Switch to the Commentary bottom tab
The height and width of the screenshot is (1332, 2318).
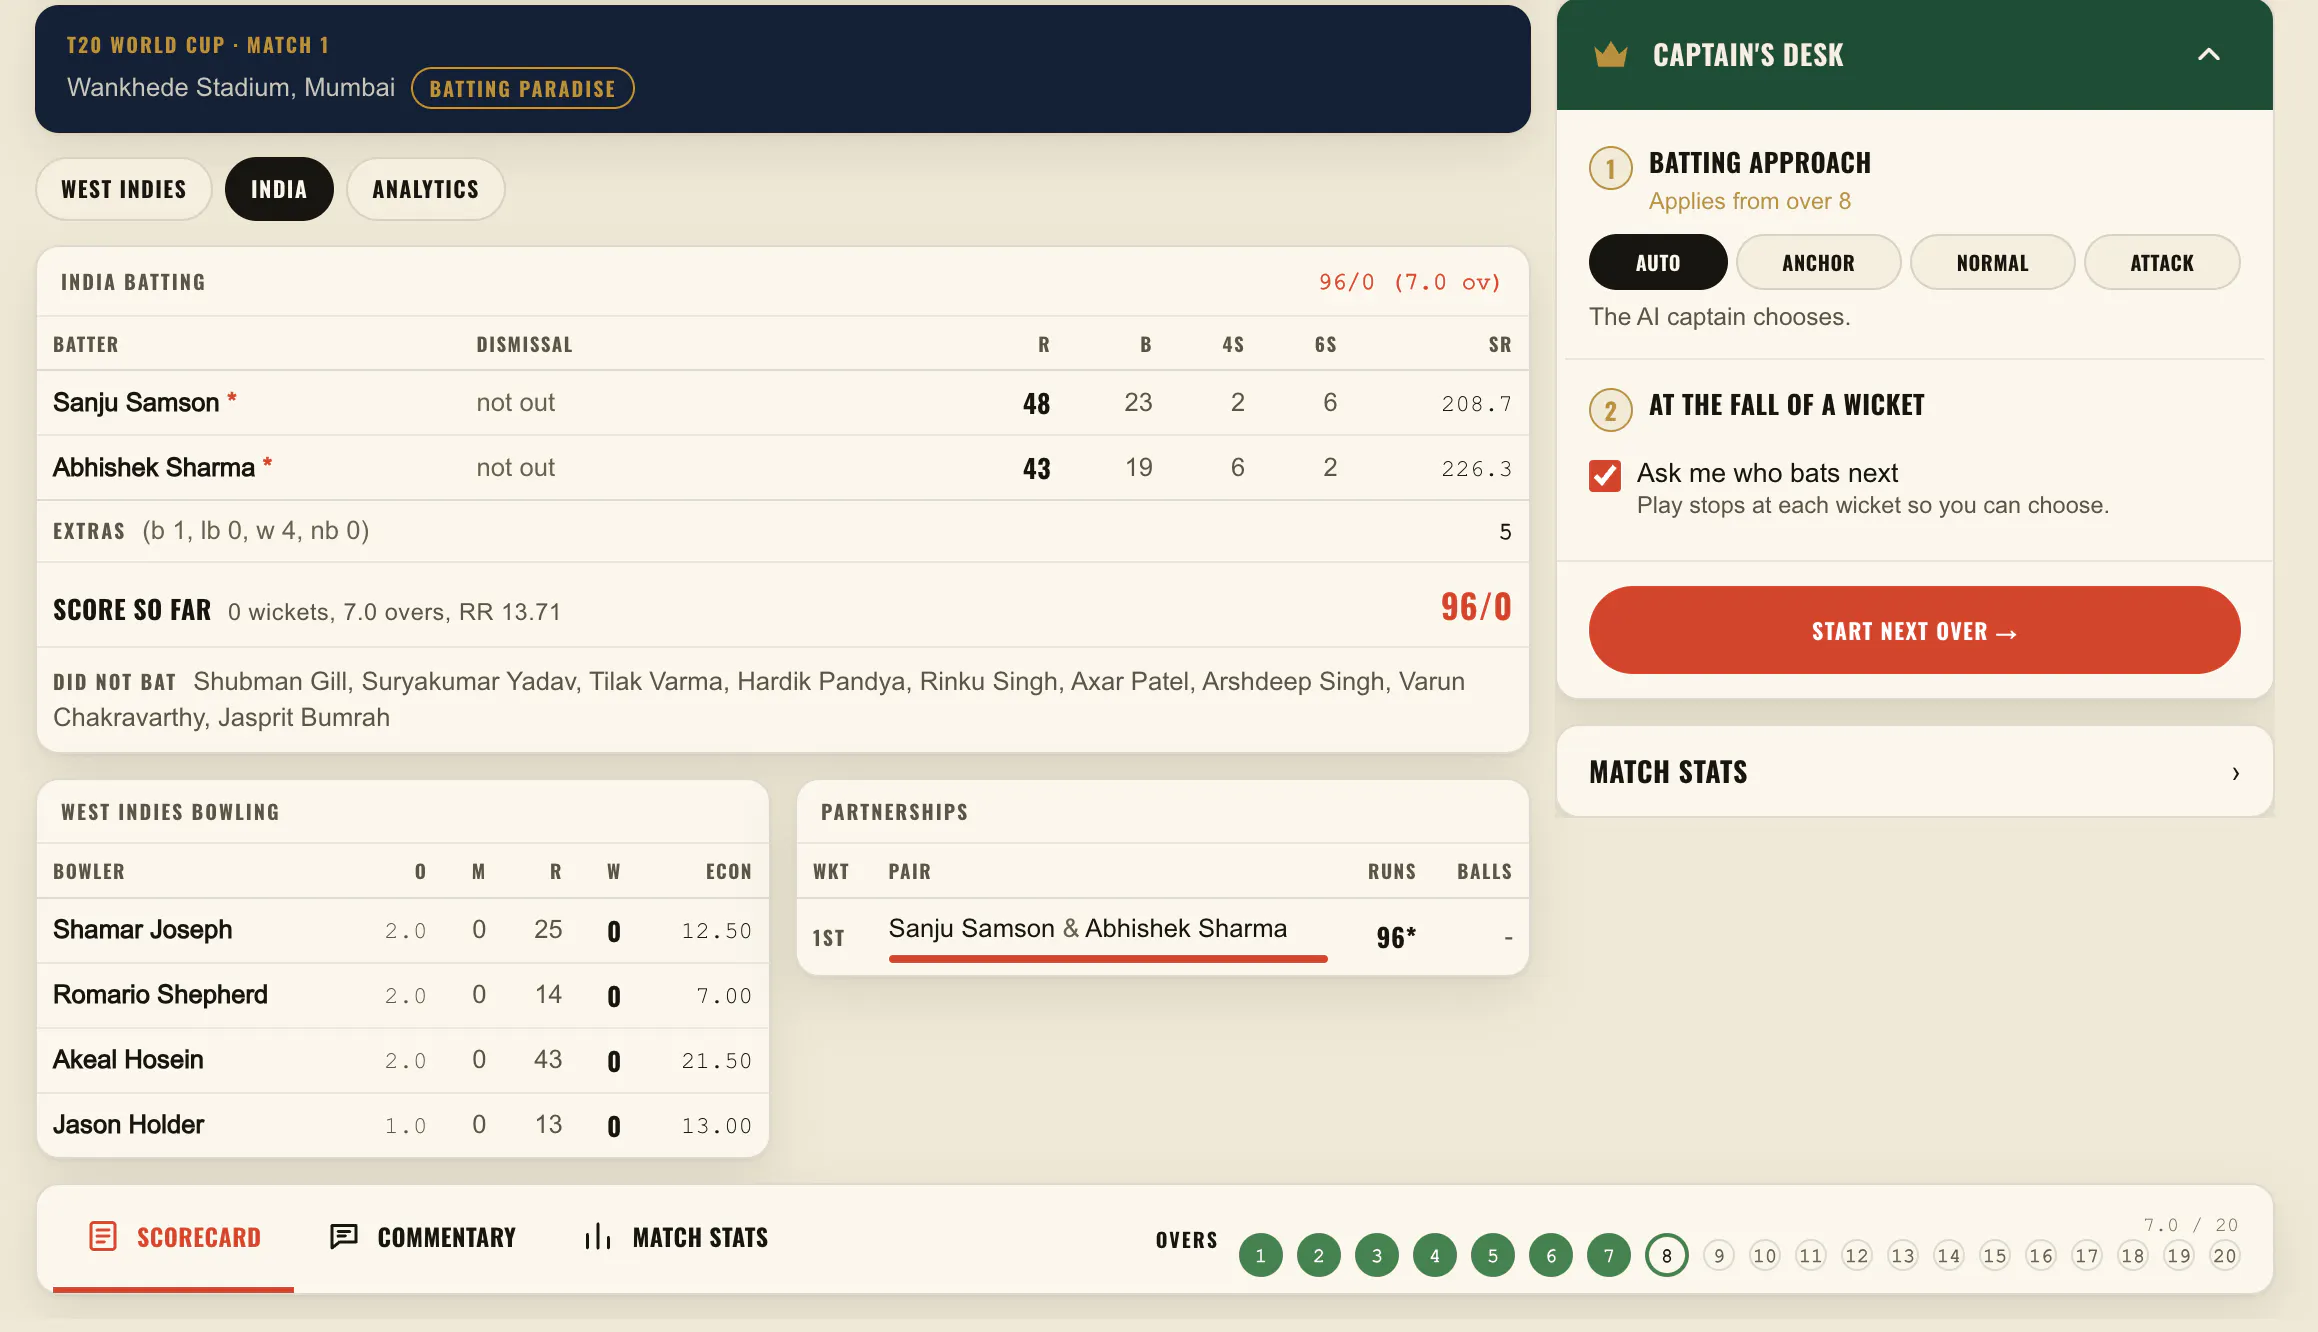coord(423,1238)
